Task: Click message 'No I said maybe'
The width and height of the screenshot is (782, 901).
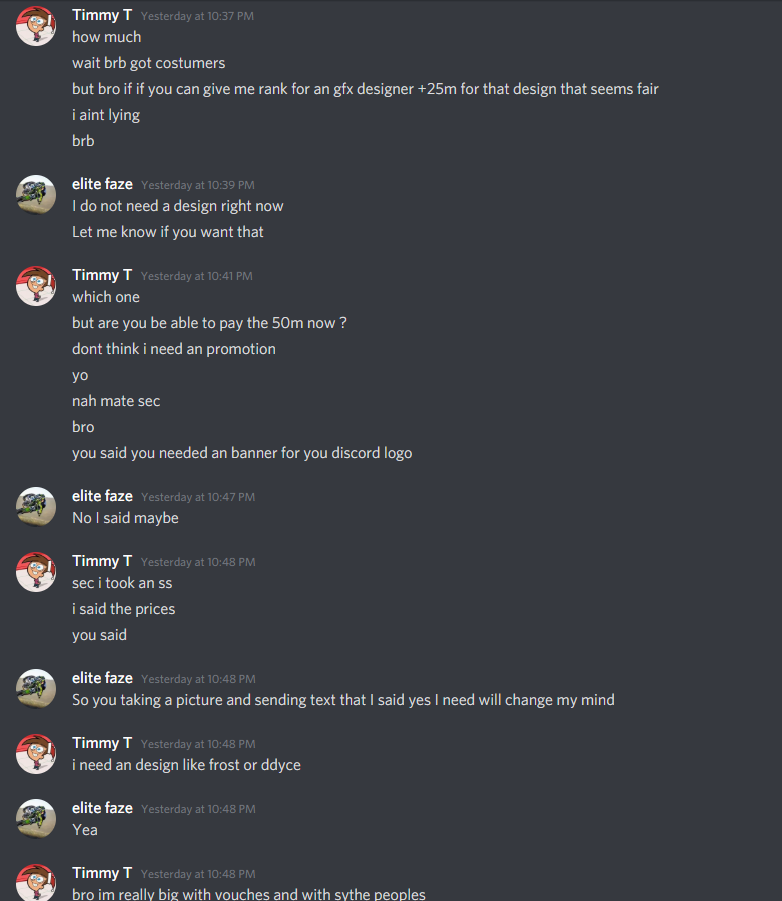Action: pos(125,518)
